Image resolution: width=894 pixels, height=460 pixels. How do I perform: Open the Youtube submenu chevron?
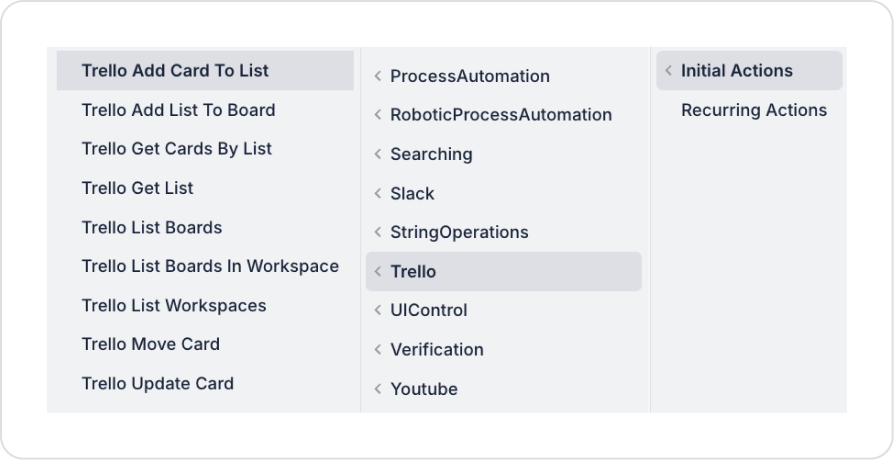click(378, 389)
